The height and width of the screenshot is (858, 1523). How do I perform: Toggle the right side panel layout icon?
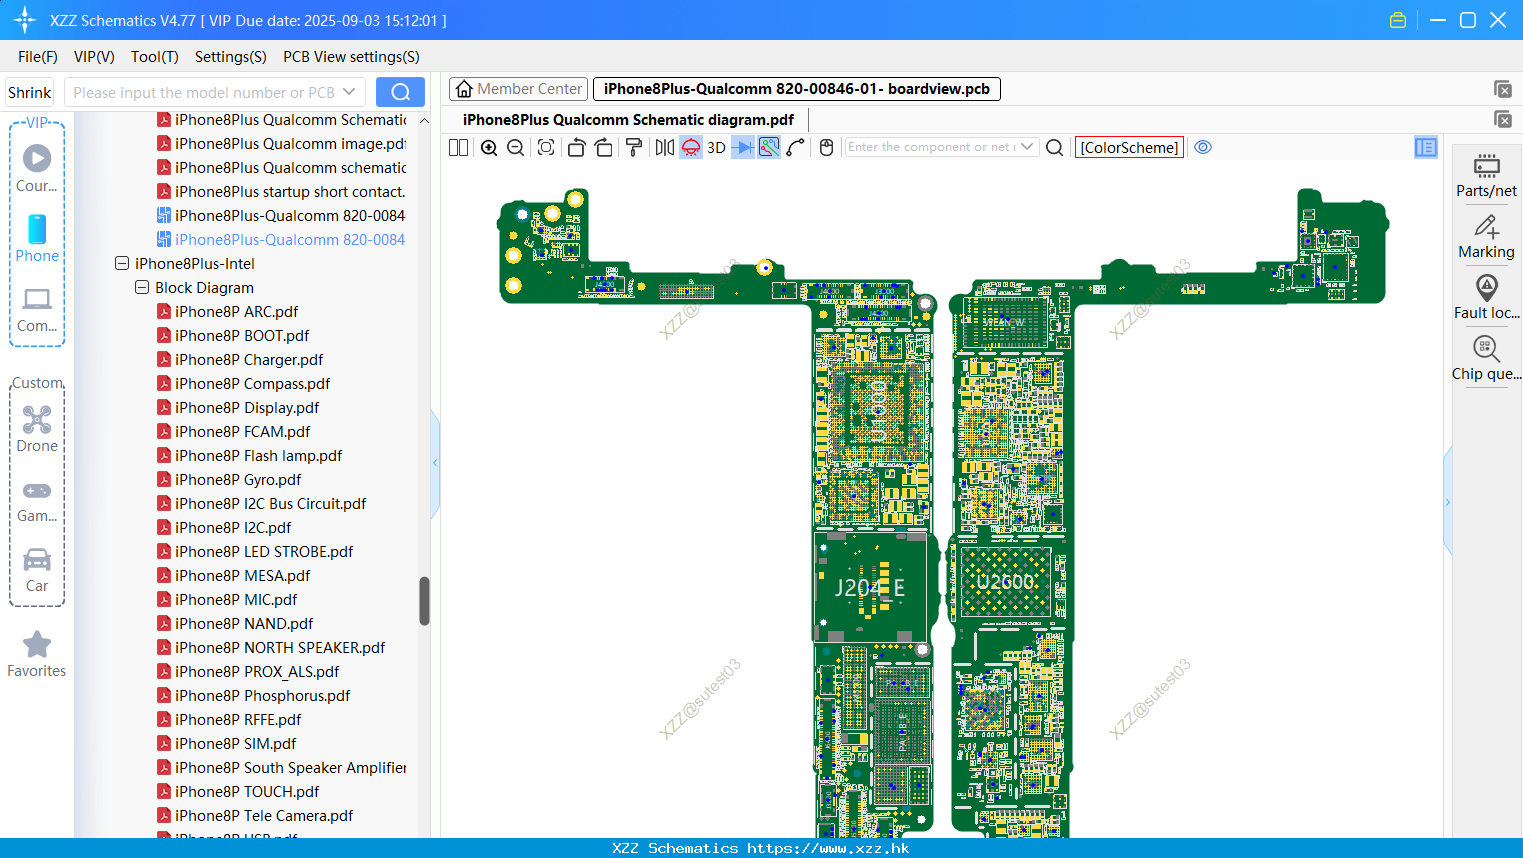(1426, 147)
